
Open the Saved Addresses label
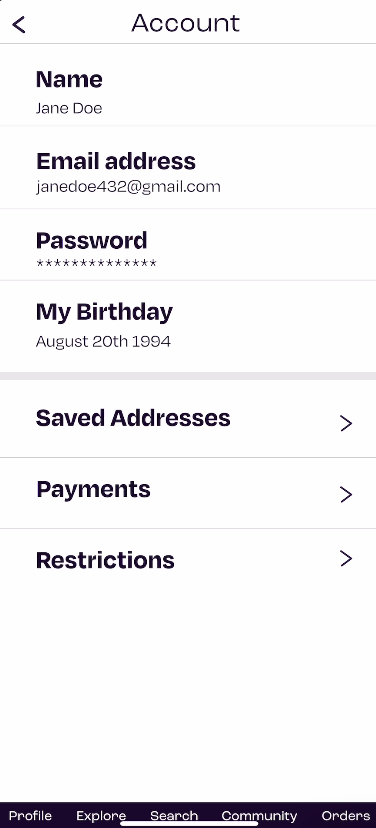[x=133, y=418]
